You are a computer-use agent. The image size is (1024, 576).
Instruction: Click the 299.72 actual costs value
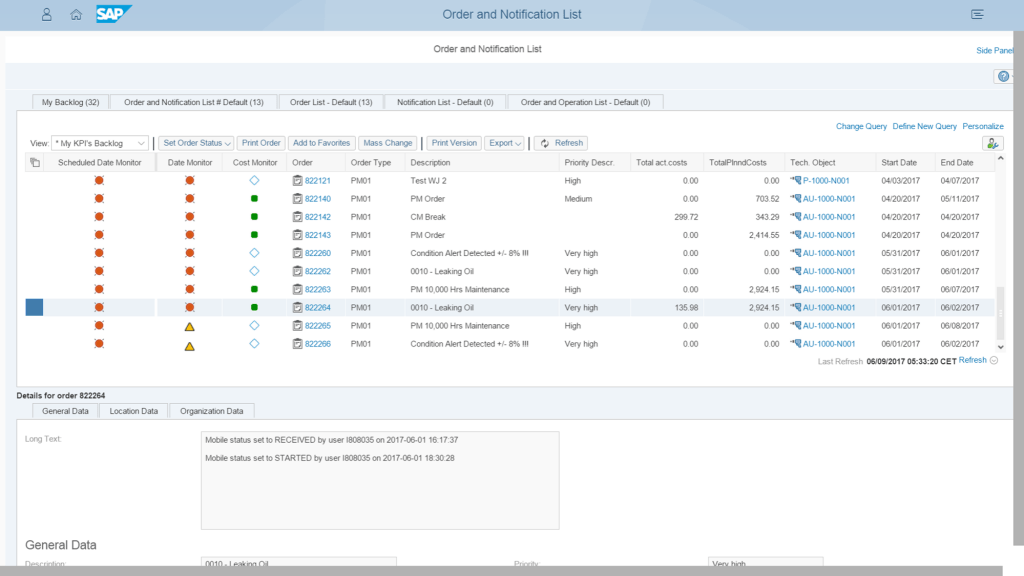(x=686, y=217)
